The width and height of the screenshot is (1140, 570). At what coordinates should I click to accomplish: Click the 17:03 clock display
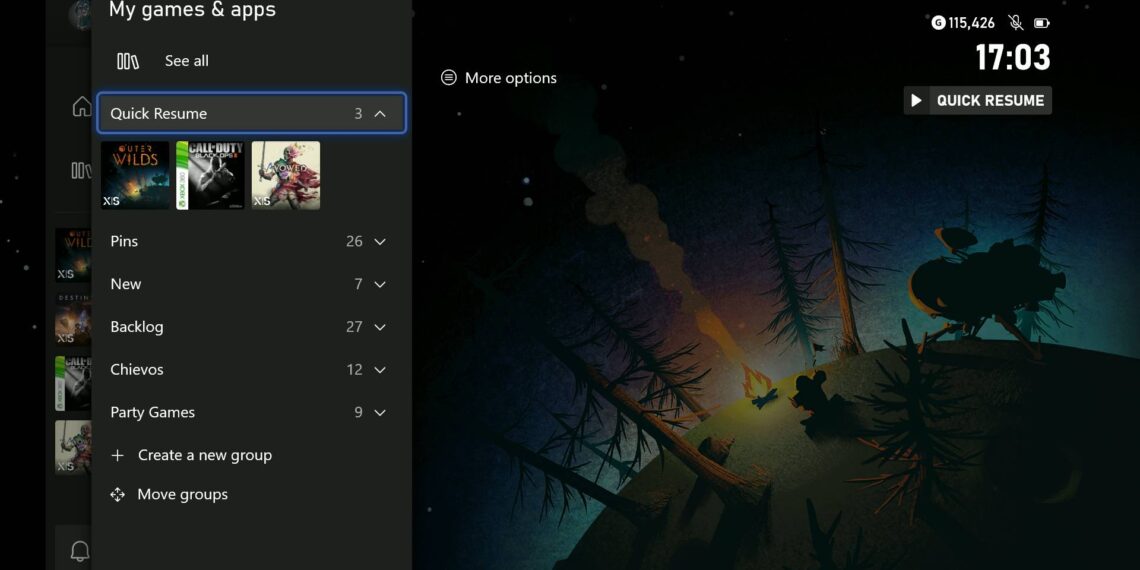pos(1012,58)
